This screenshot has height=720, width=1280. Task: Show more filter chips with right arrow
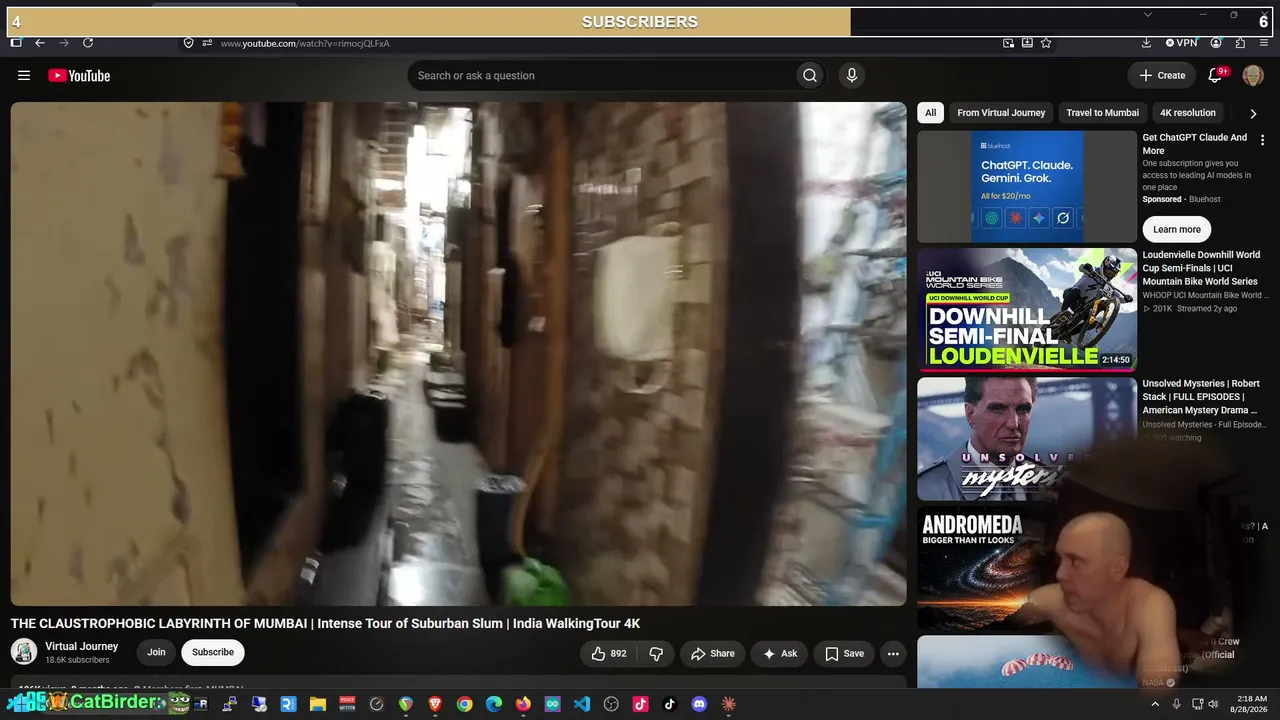(1253, 113)
